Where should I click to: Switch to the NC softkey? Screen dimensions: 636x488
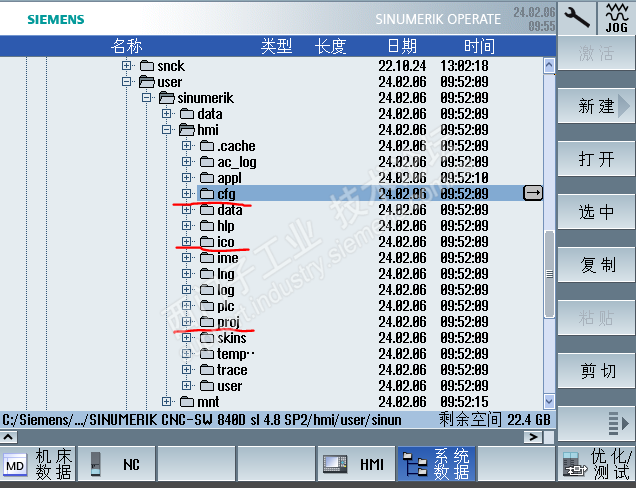tap(116, 464)
